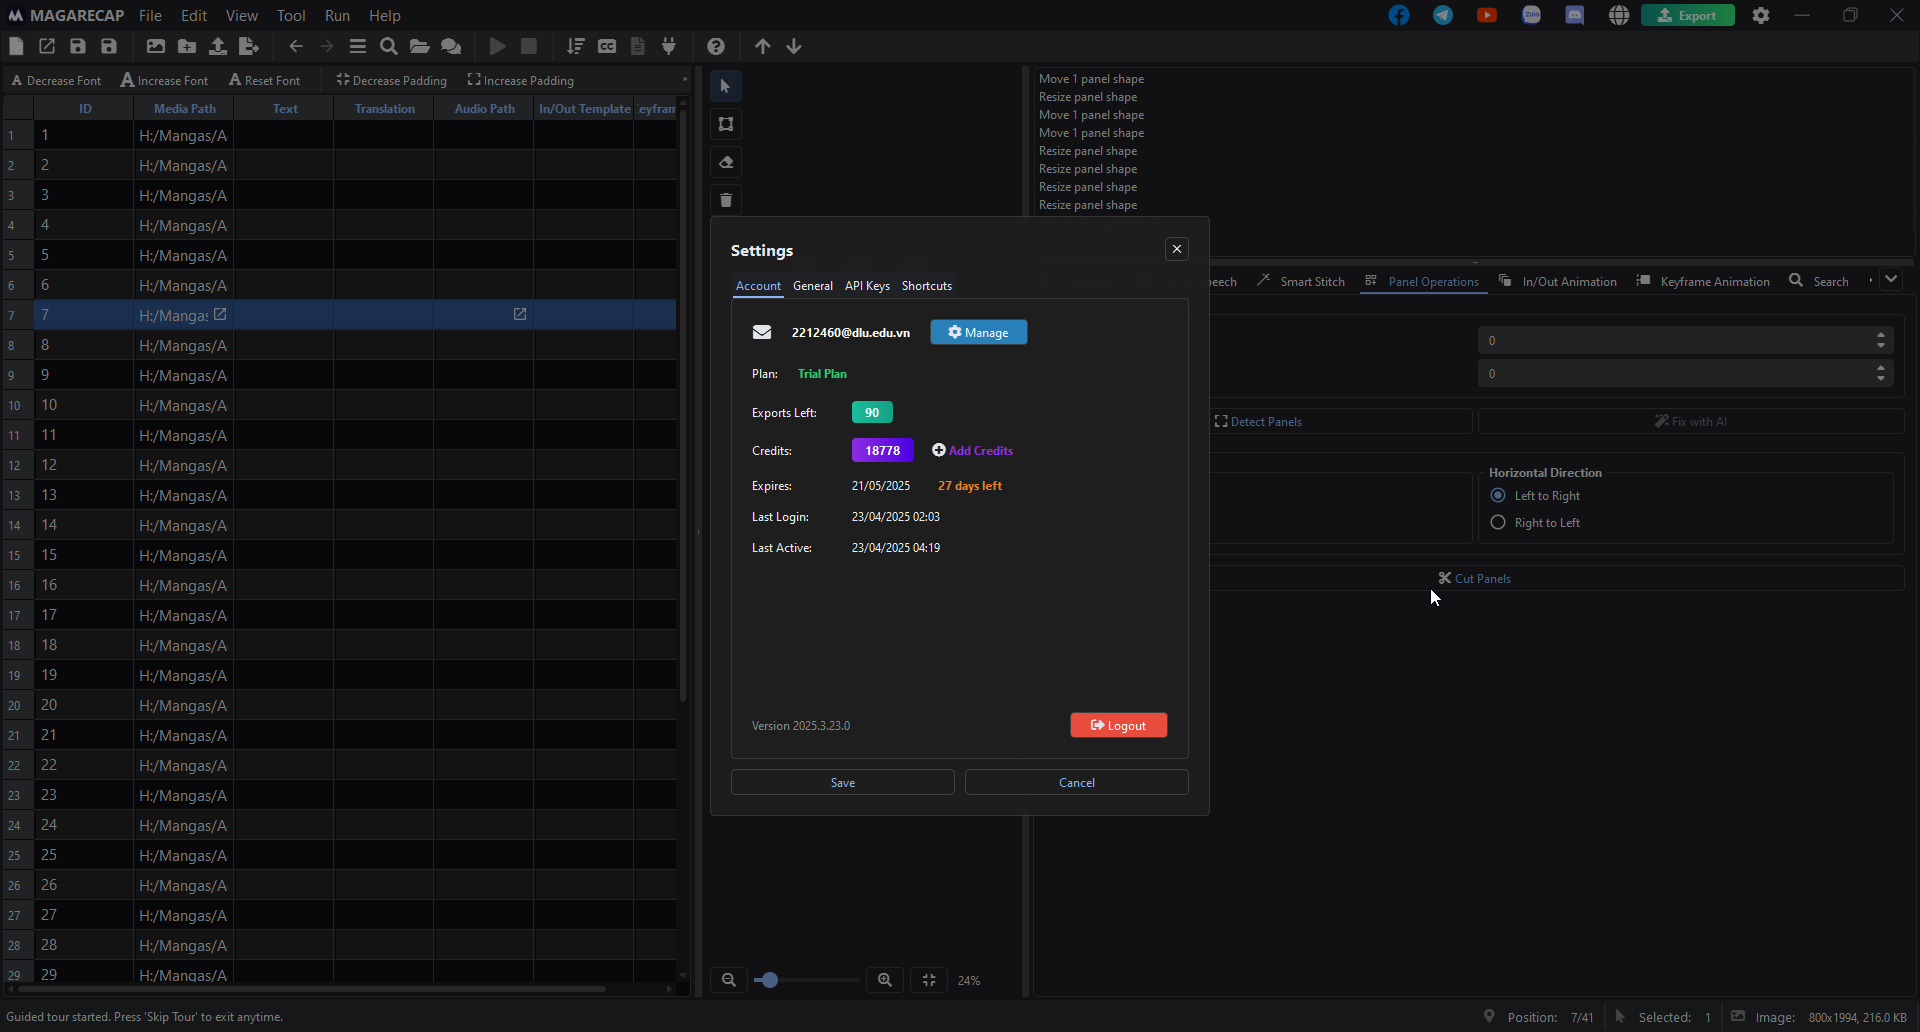The image size is (1920, 1032).
Task: Move row down with the down arrow
Action: 794,46
